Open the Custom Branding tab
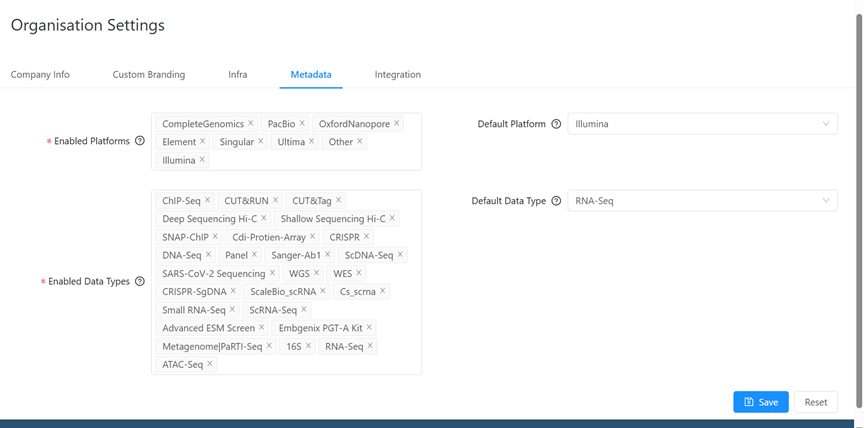Screen dimensions: 864x428 [148, 75]
